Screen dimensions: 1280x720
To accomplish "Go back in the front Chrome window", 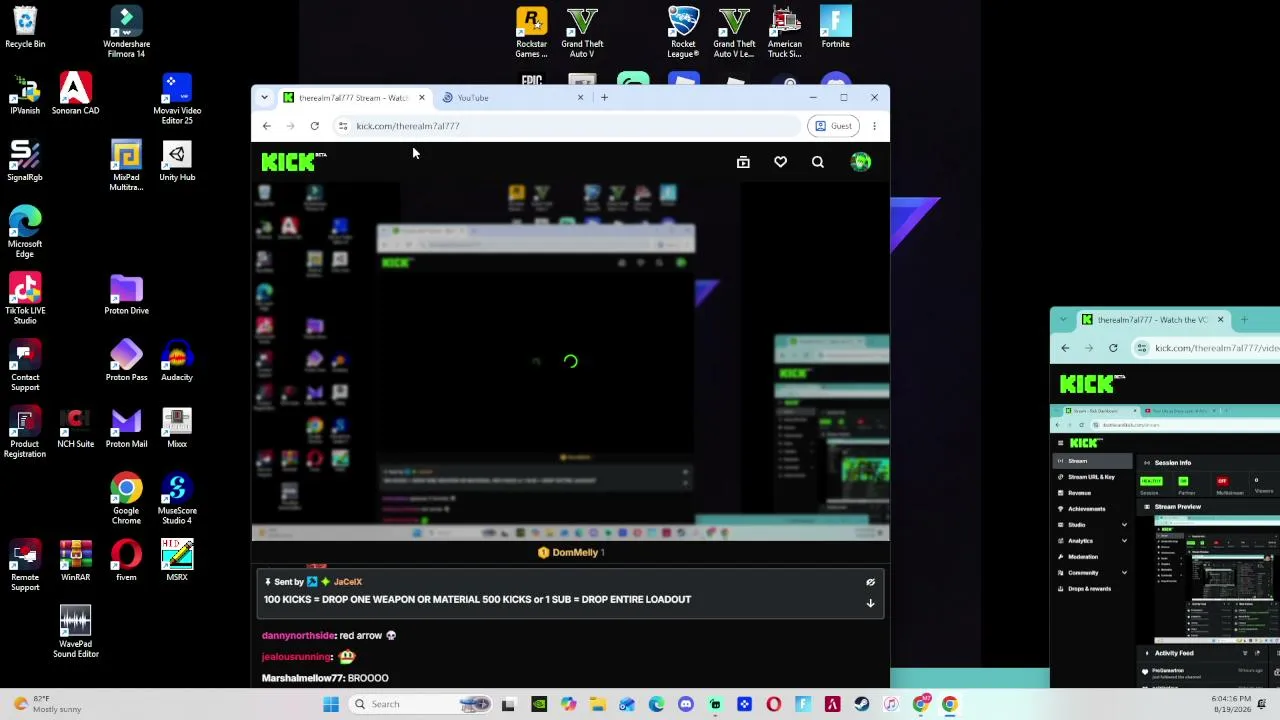I will 266,126.
